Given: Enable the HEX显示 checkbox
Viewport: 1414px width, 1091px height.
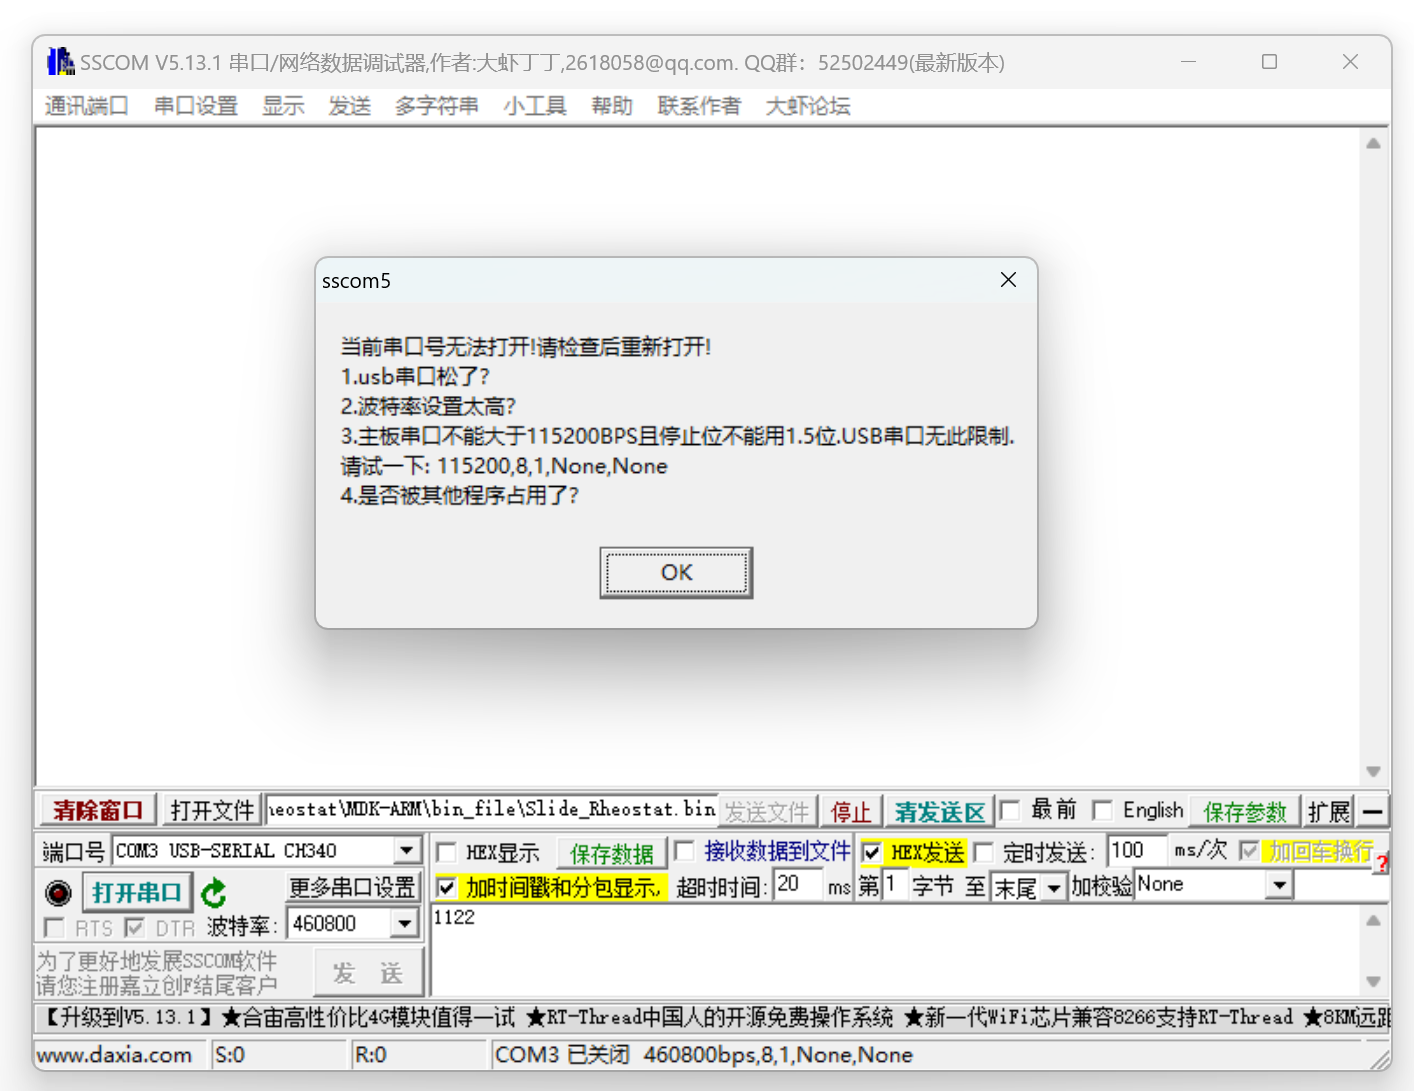Looking at the screenshot, I should (x=446, y=852).
